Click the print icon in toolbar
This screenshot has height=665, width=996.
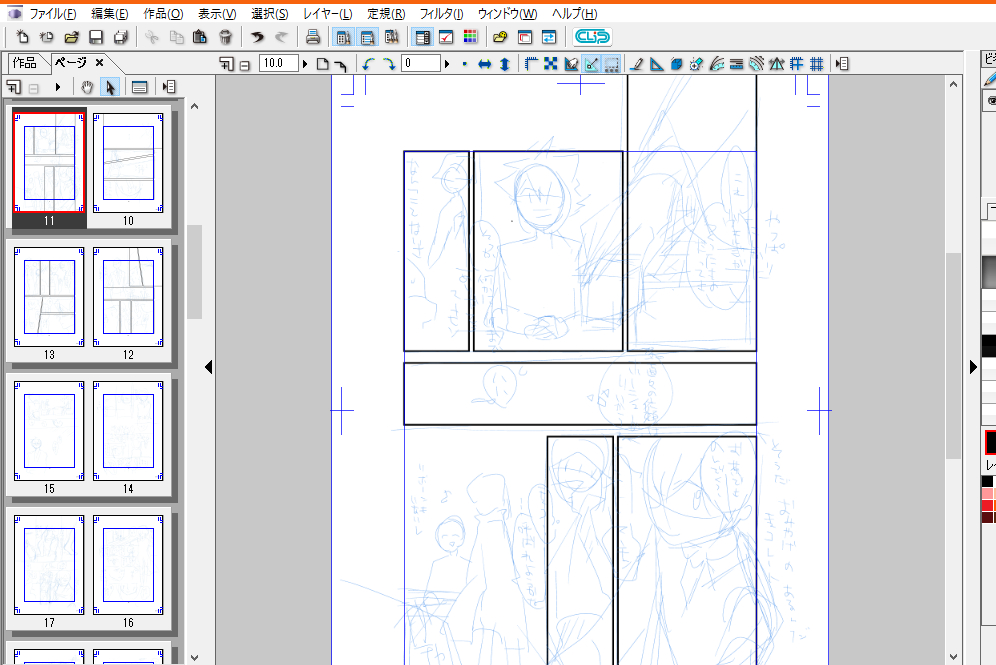click(312, 37)
